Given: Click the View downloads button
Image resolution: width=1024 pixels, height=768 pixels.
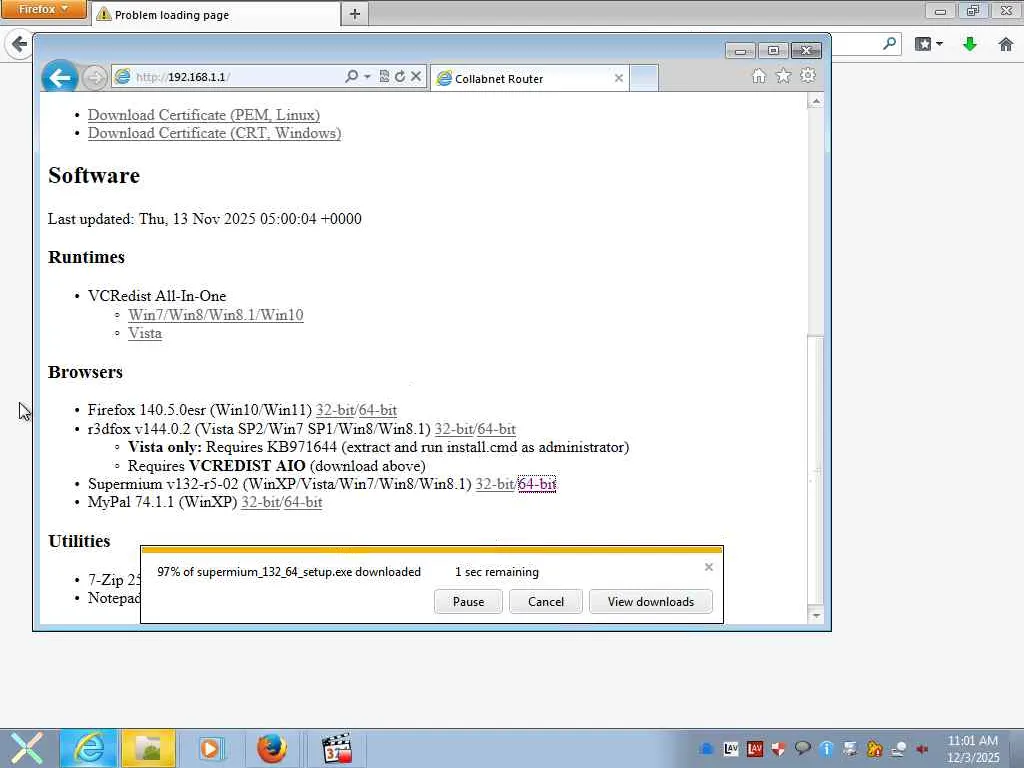Looking at the screenshot, I should [650, 601].
